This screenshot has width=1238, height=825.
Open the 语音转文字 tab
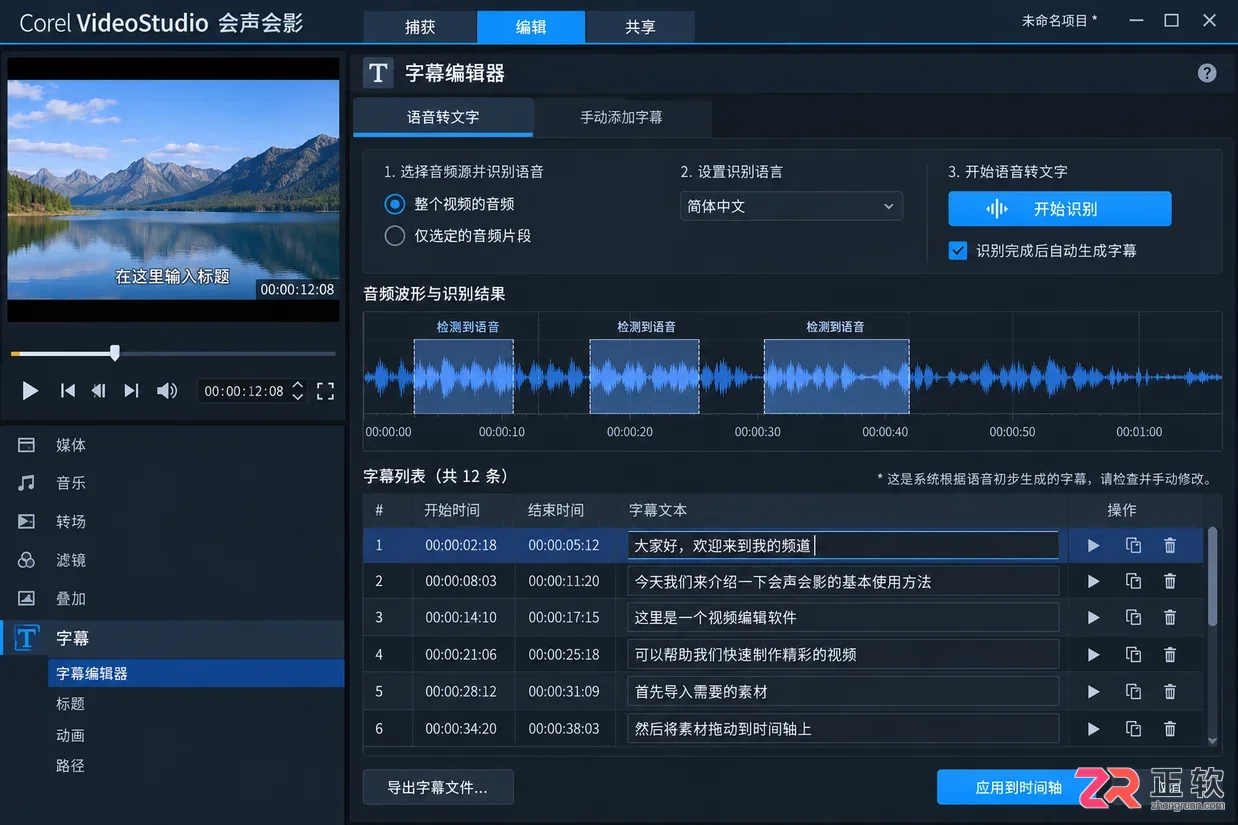(x=443, y=117)
